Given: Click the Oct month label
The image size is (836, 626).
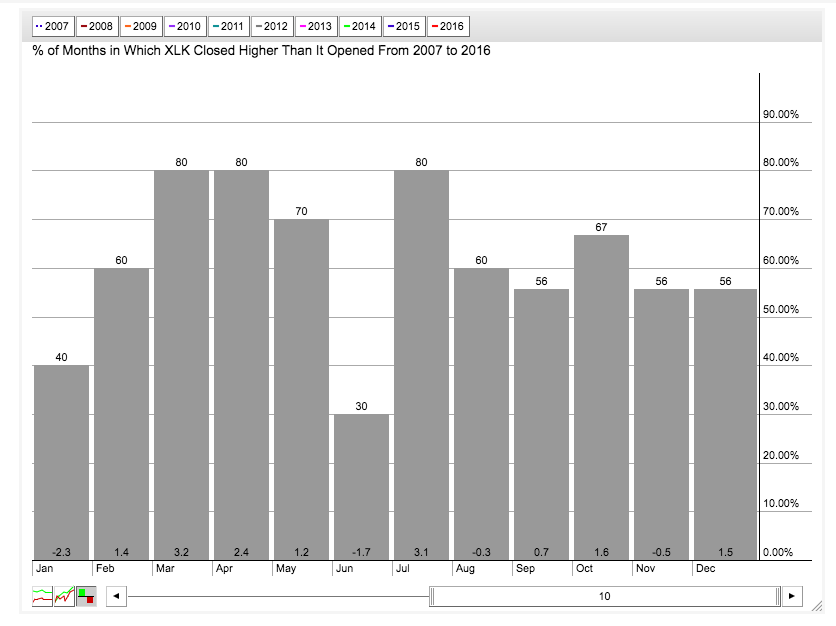Looking at the screenshot, I should [584, 568].
